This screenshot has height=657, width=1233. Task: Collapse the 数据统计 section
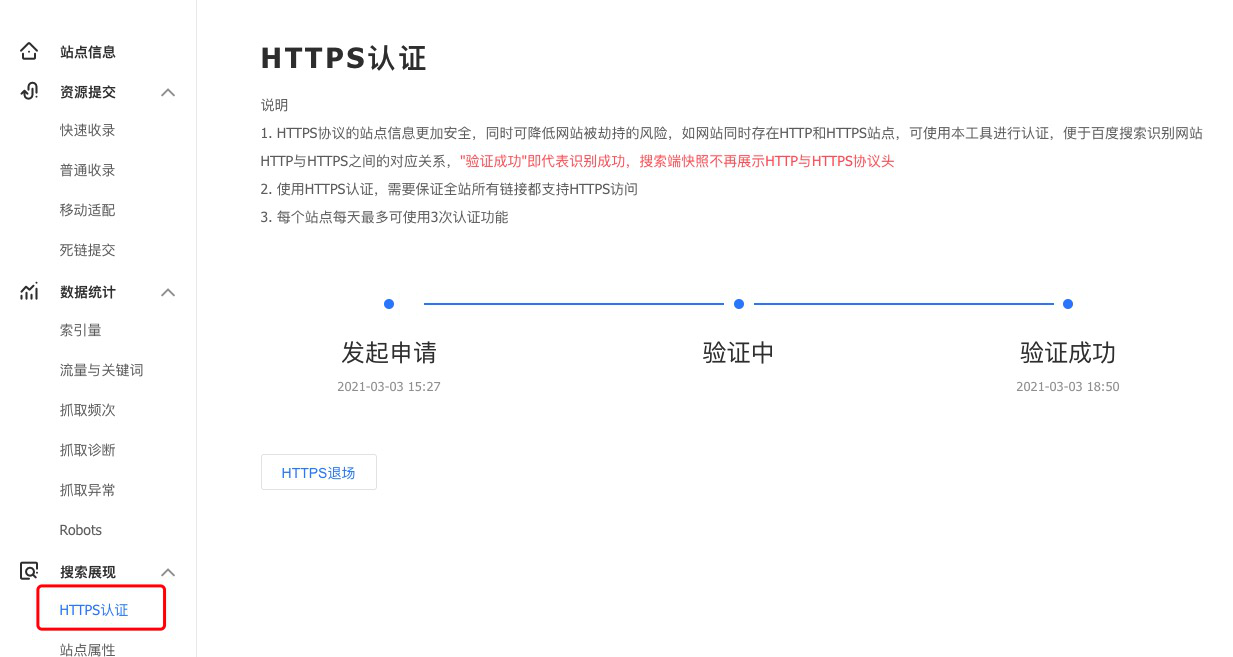coord(168,292)
